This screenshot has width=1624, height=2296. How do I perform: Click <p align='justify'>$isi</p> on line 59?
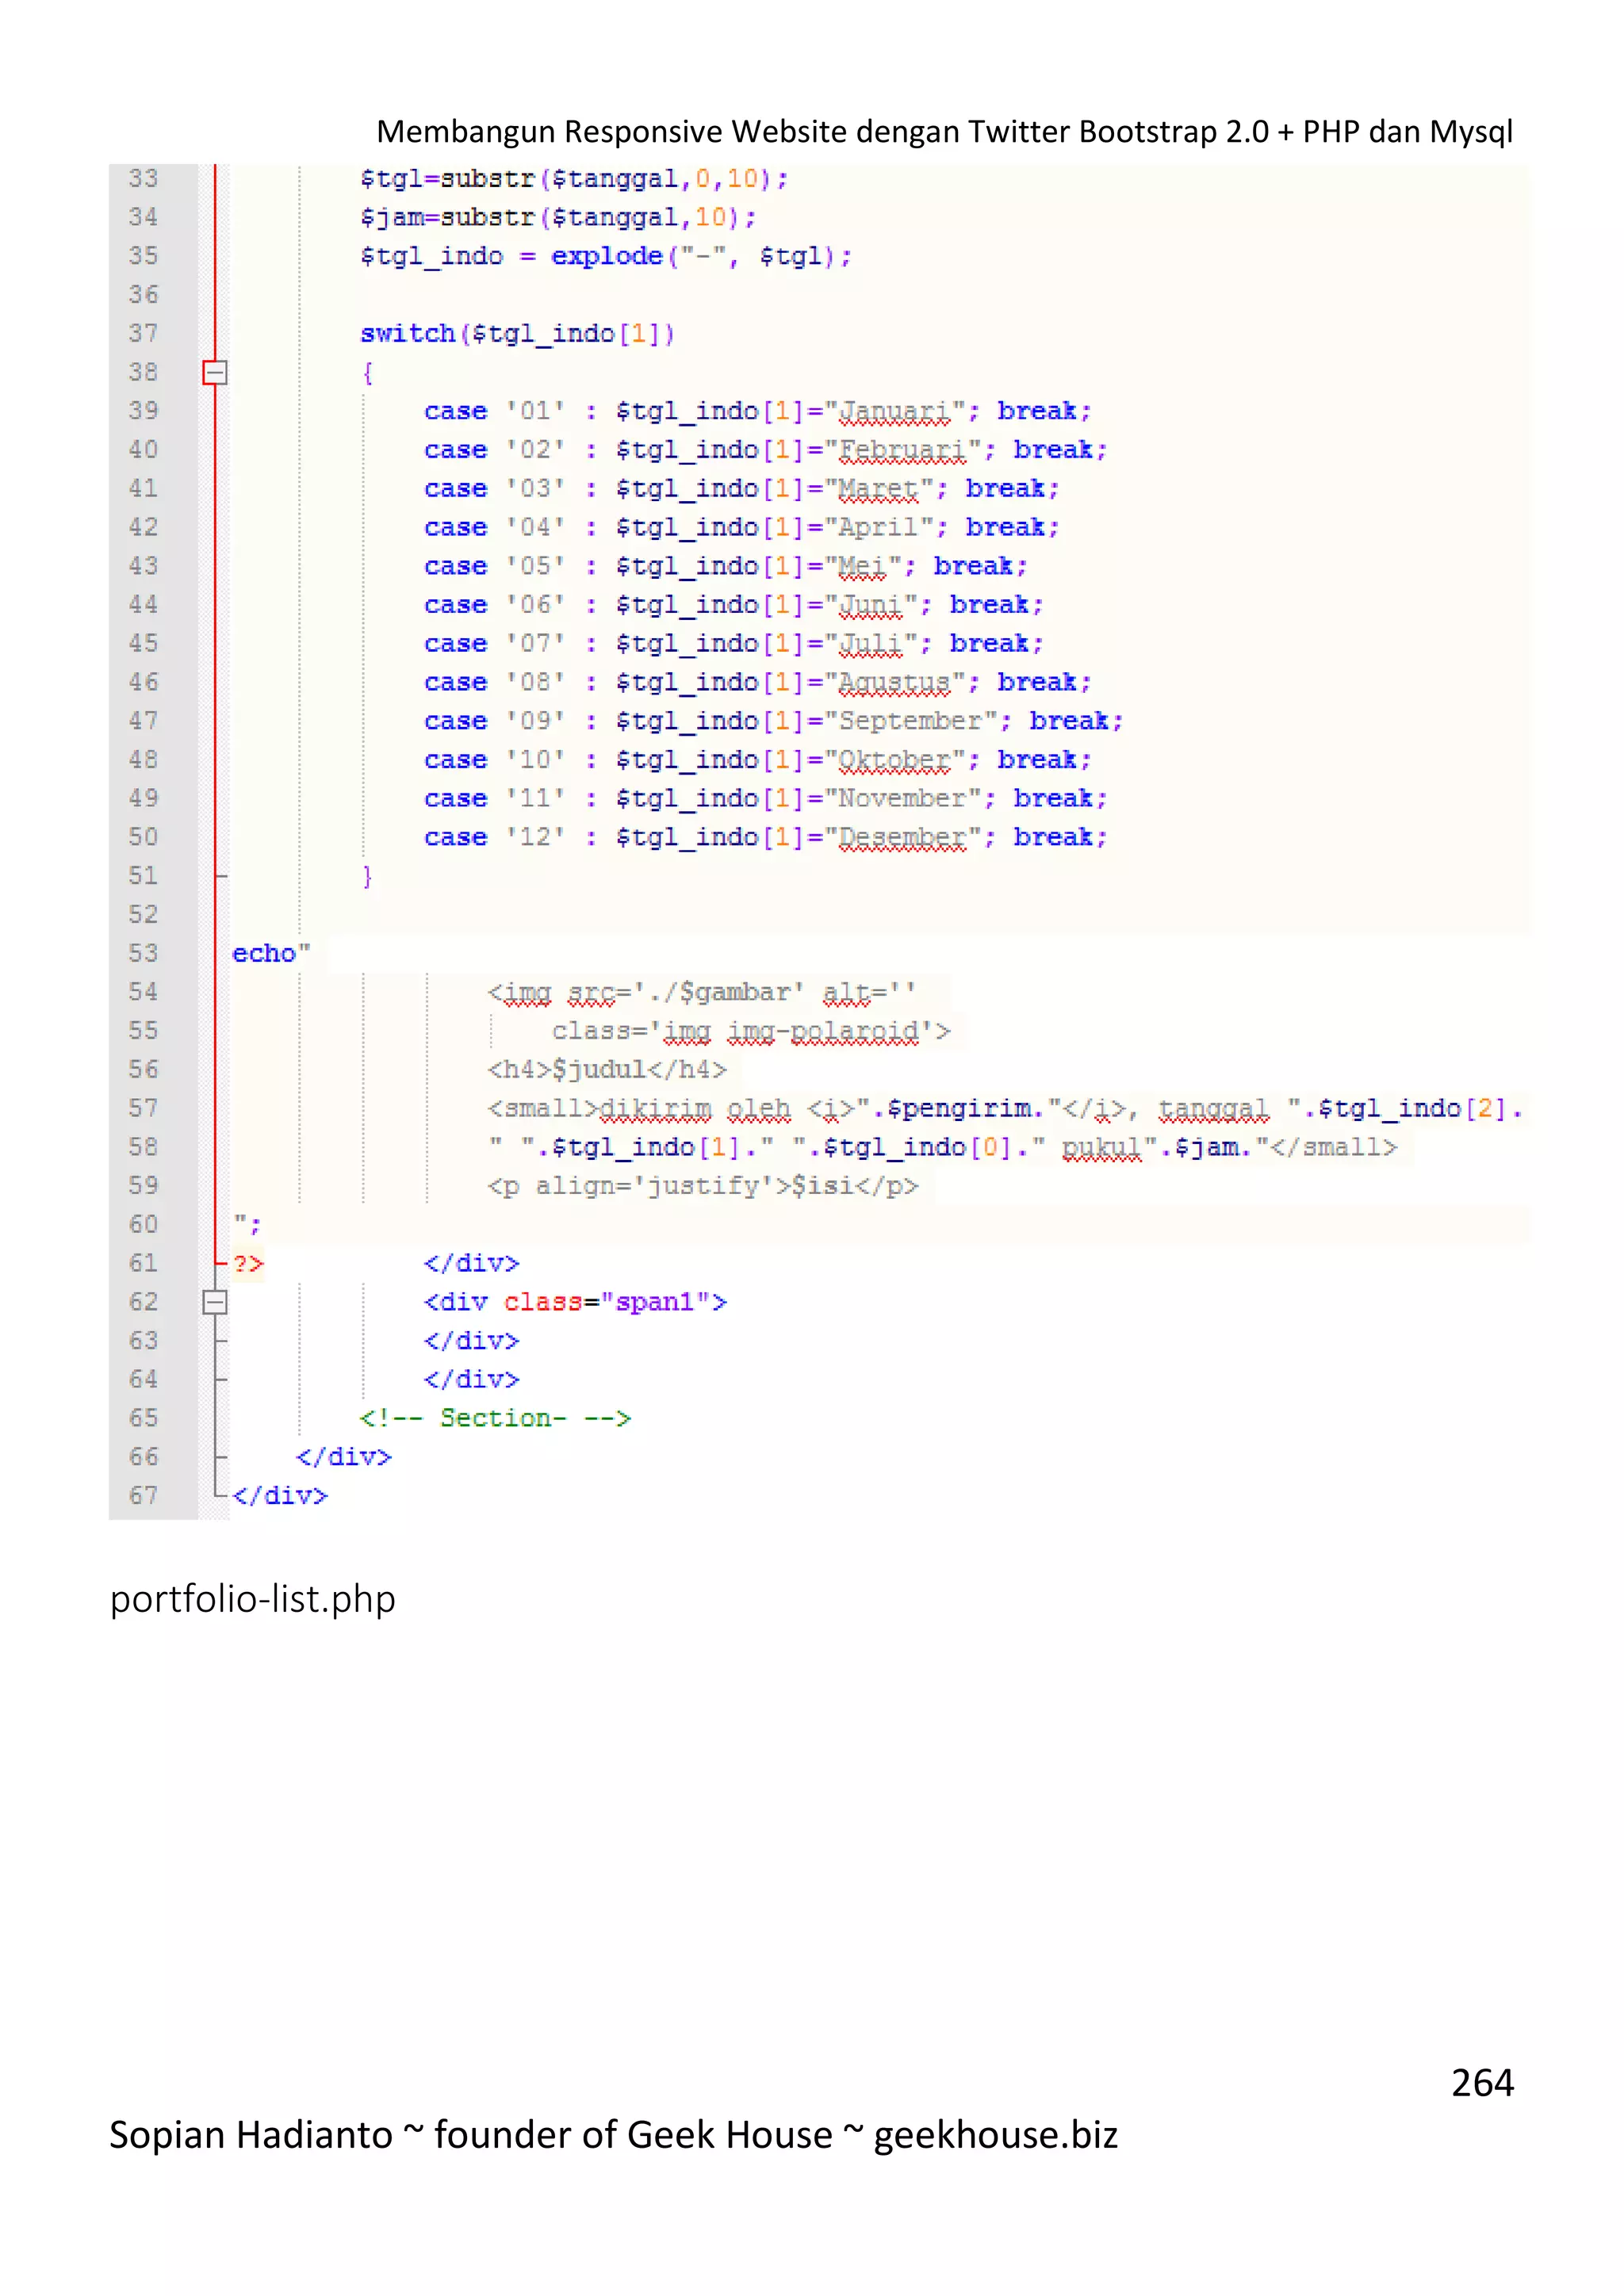click(x=703, y=1187)
